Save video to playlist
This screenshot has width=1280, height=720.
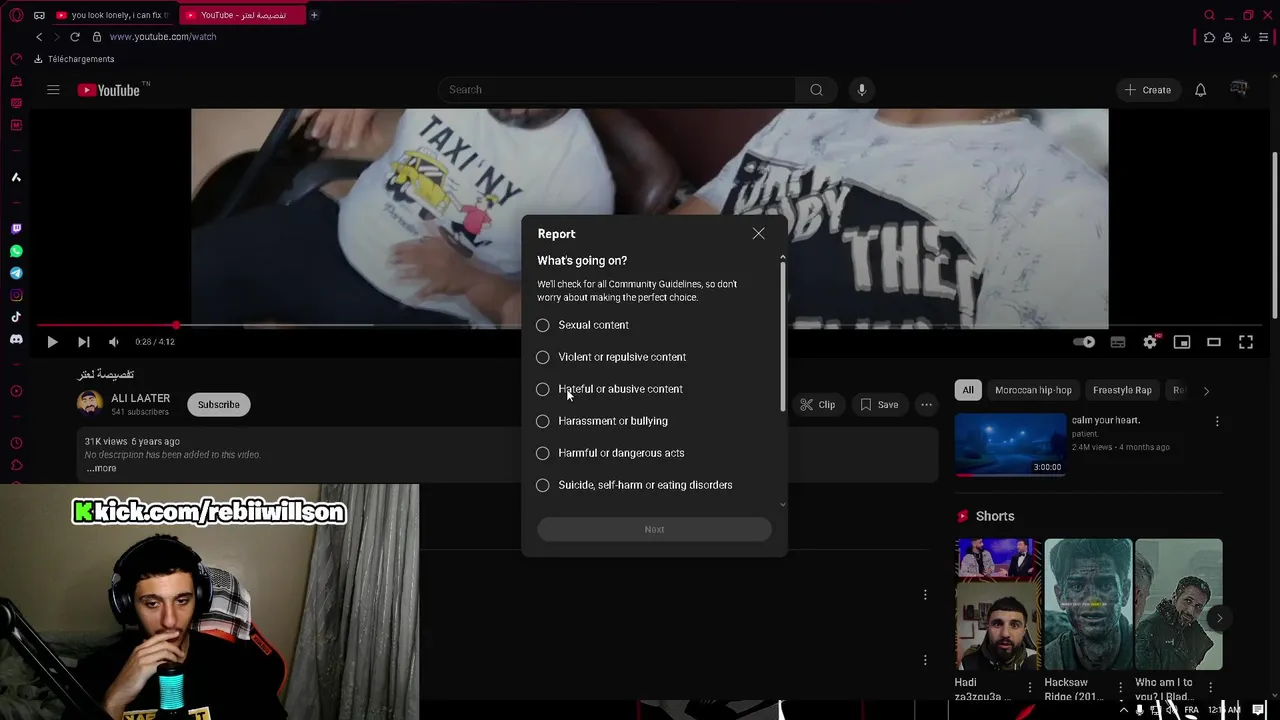[879, 405]
